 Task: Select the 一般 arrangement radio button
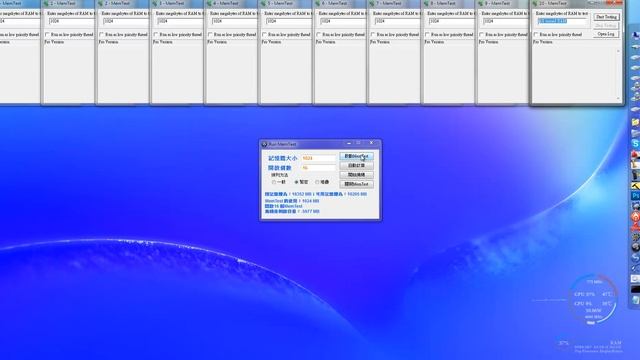coord(274,182)
